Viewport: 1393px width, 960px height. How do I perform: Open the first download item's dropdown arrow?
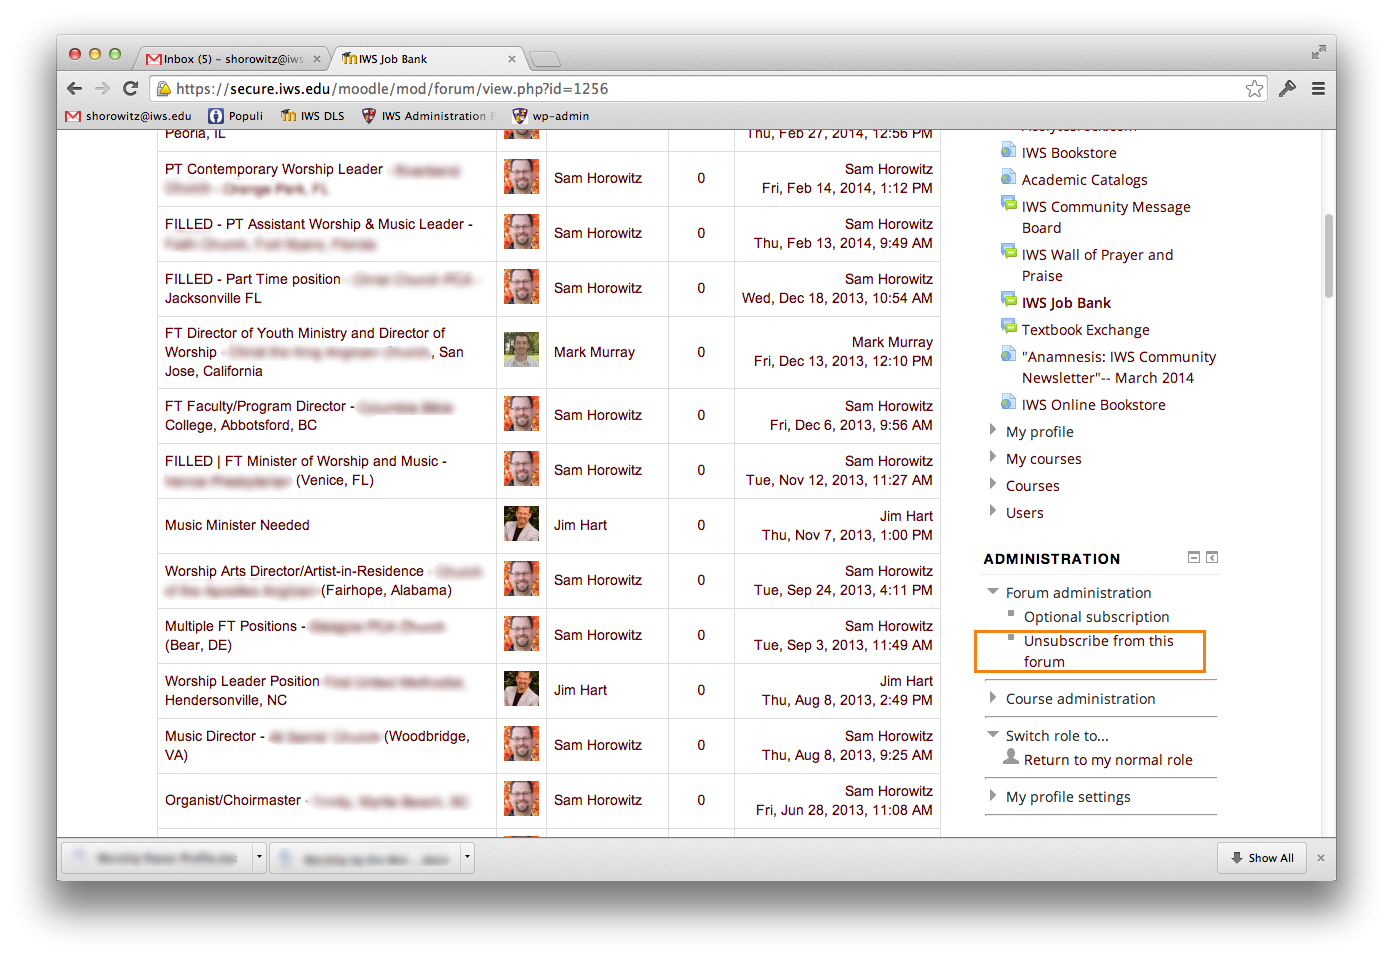[259, 857]
